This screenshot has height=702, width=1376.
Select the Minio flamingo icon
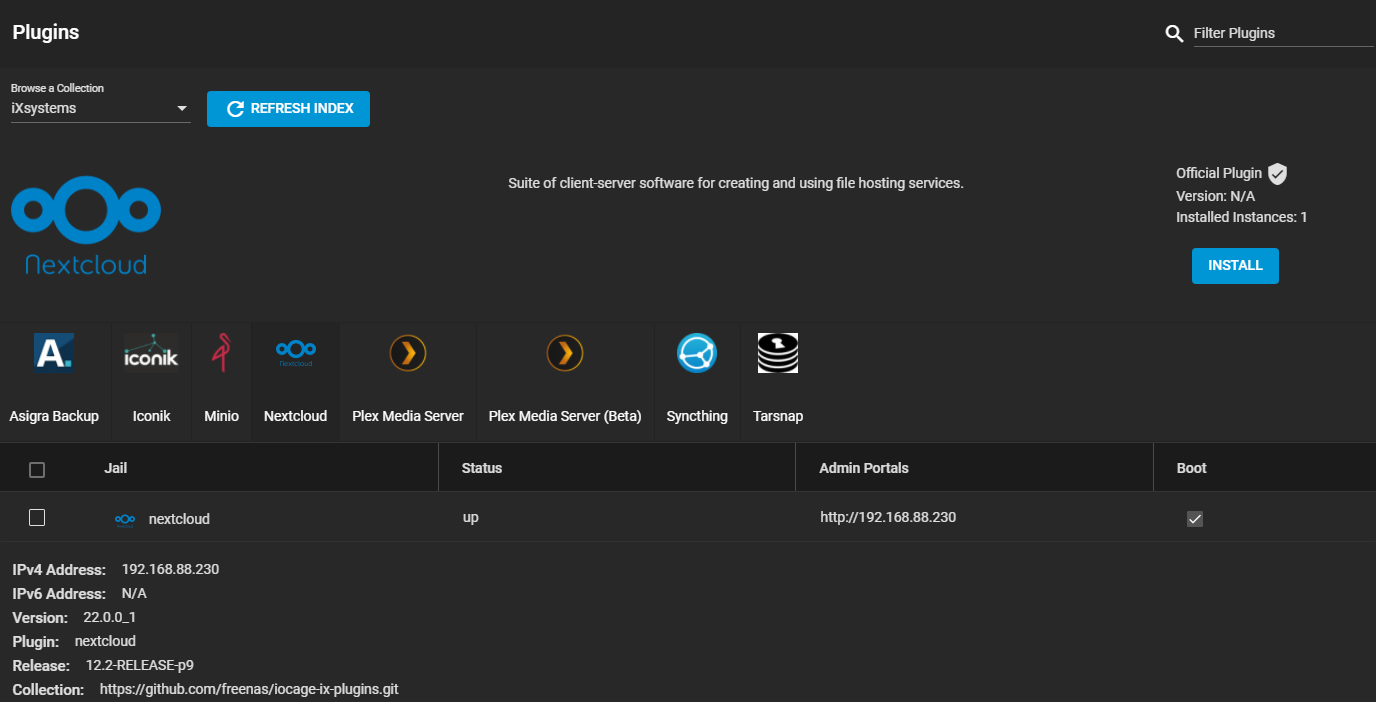221,353
